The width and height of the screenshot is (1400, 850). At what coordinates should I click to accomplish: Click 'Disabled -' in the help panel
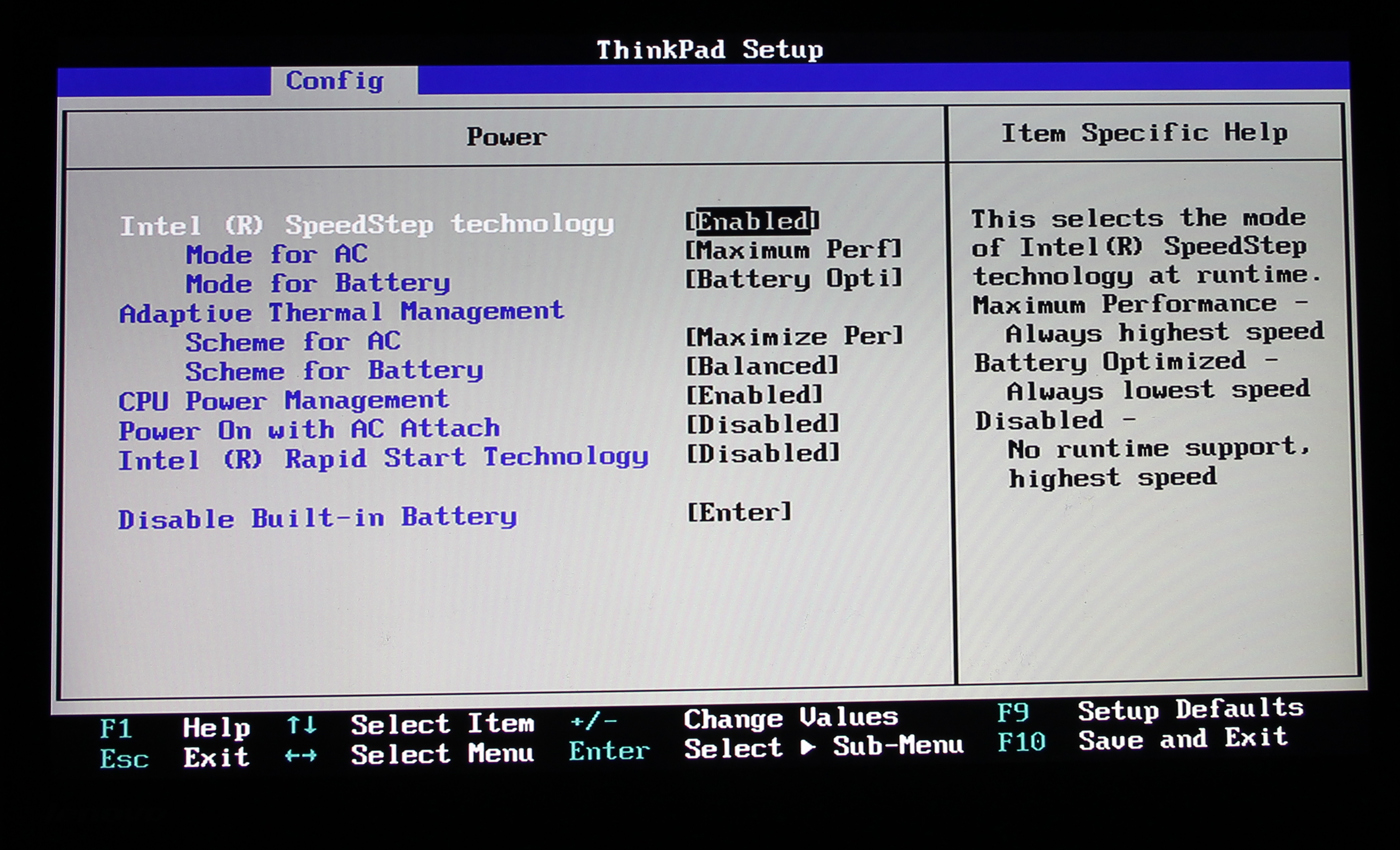(x=1054, y=420)
